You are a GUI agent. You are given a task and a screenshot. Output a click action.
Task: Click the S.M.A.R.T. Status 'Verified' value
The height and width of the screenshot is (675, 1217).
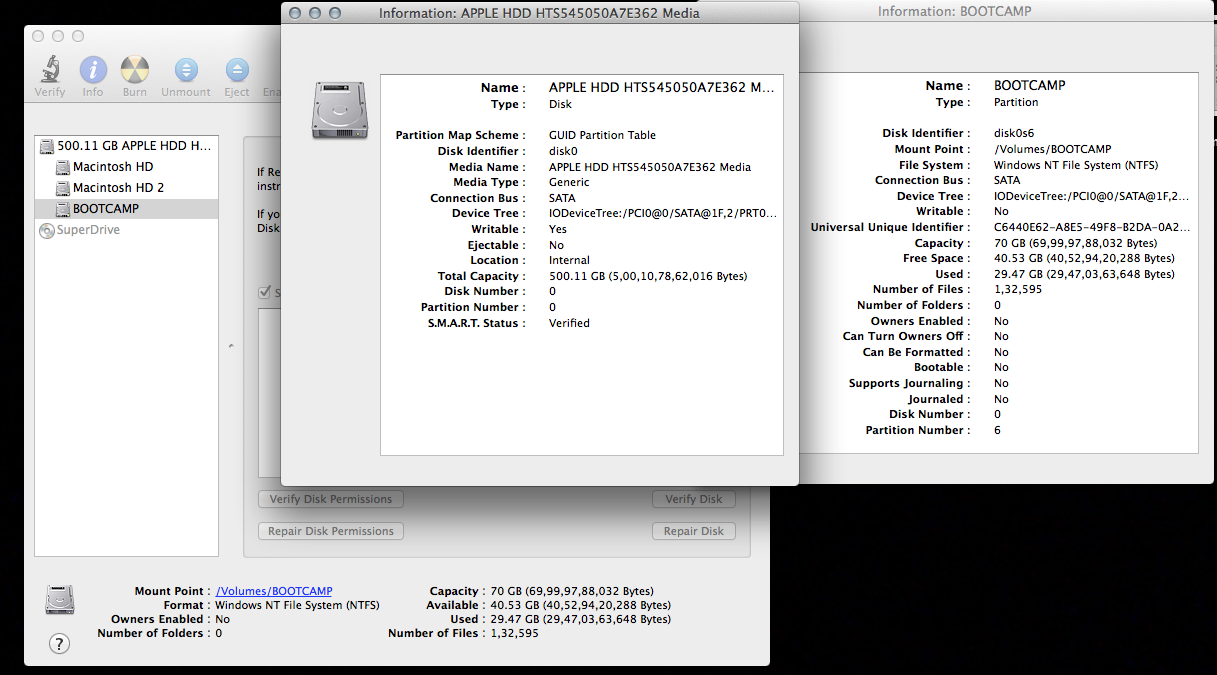pos(569,323)
